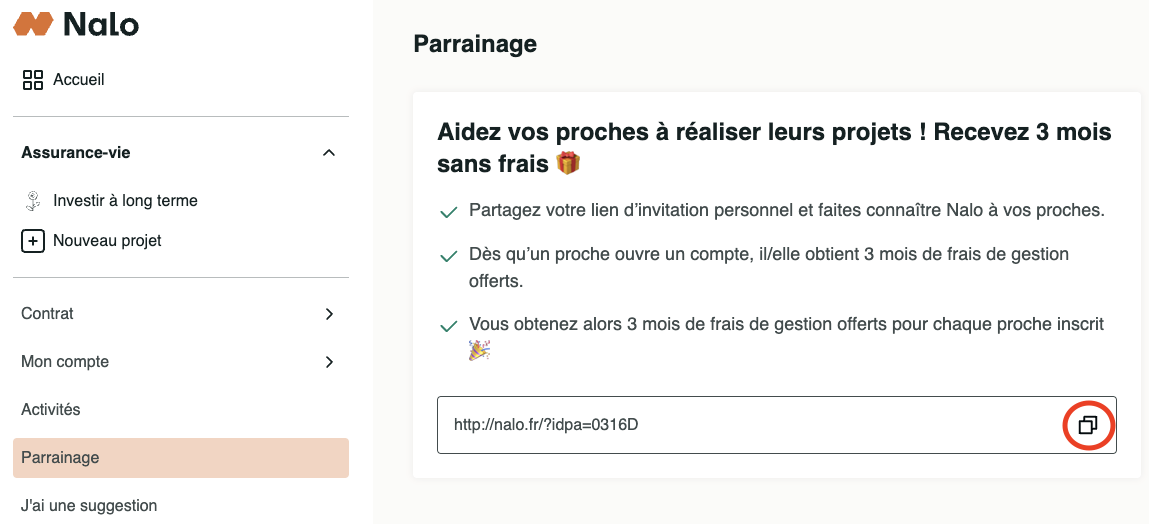
Task: Expand the Mon compte submenu arrow
Action: (329, 362)
